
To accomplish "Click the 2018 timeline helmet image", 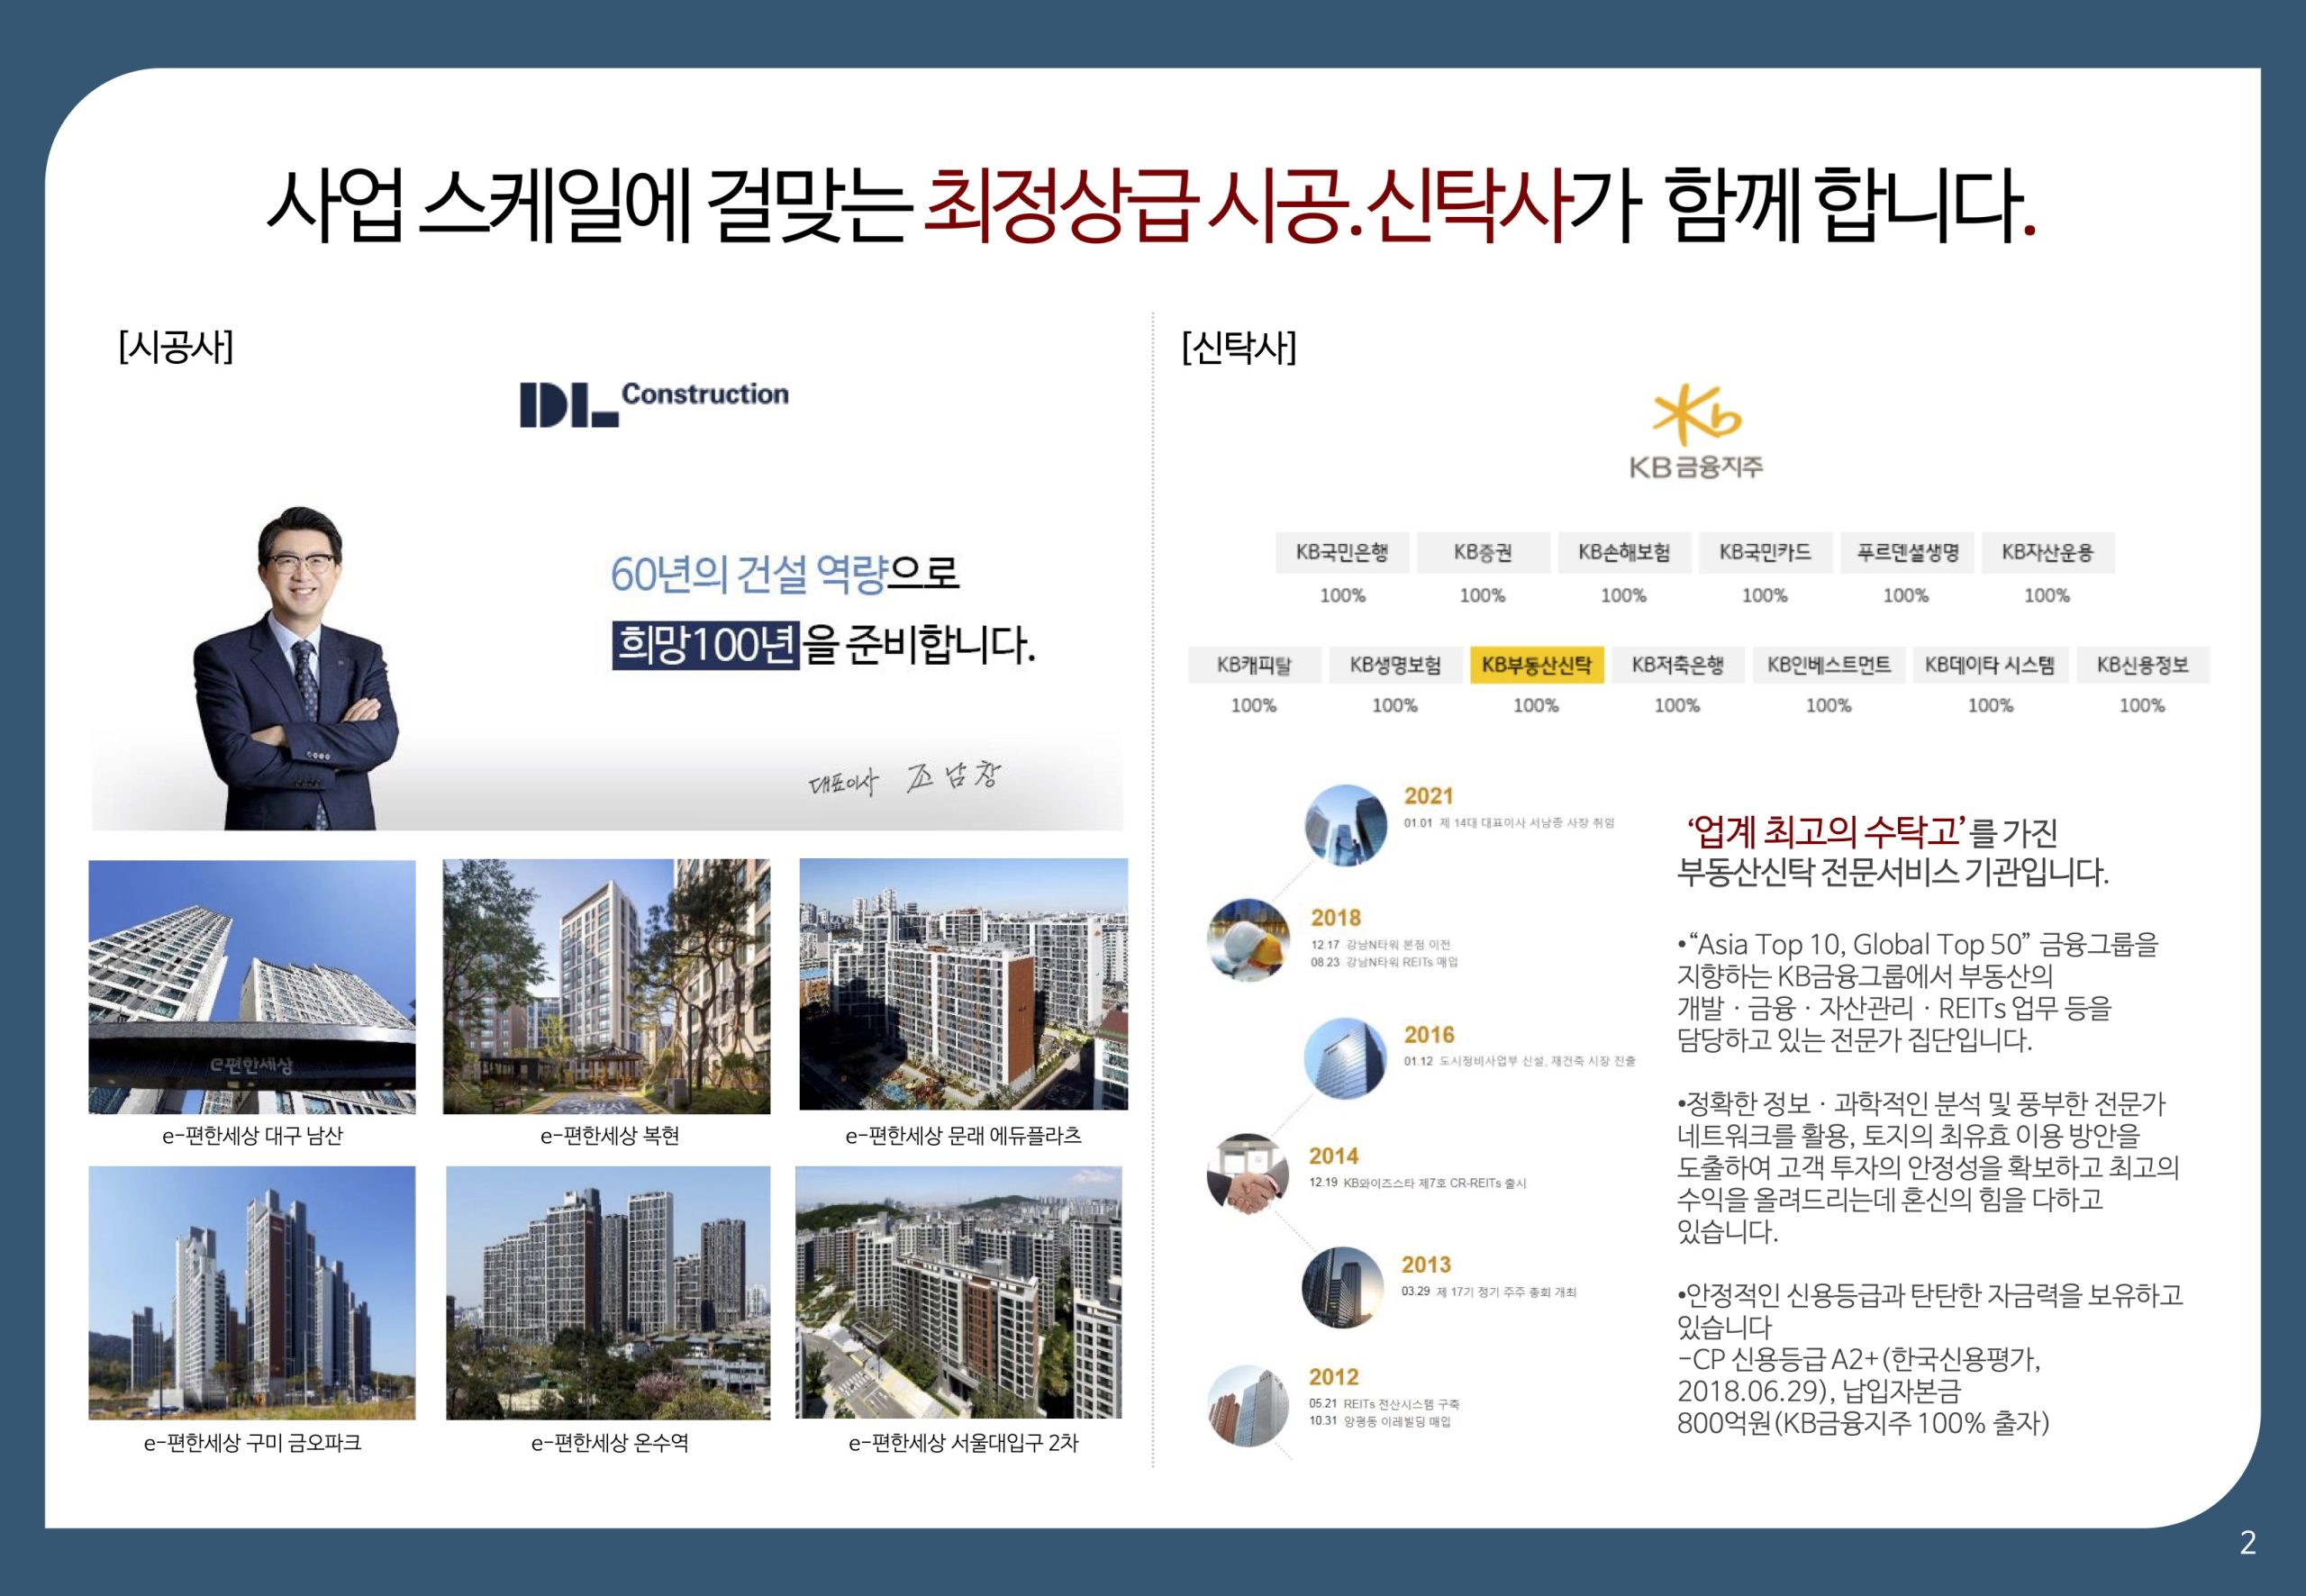I will coord(1249,940).
